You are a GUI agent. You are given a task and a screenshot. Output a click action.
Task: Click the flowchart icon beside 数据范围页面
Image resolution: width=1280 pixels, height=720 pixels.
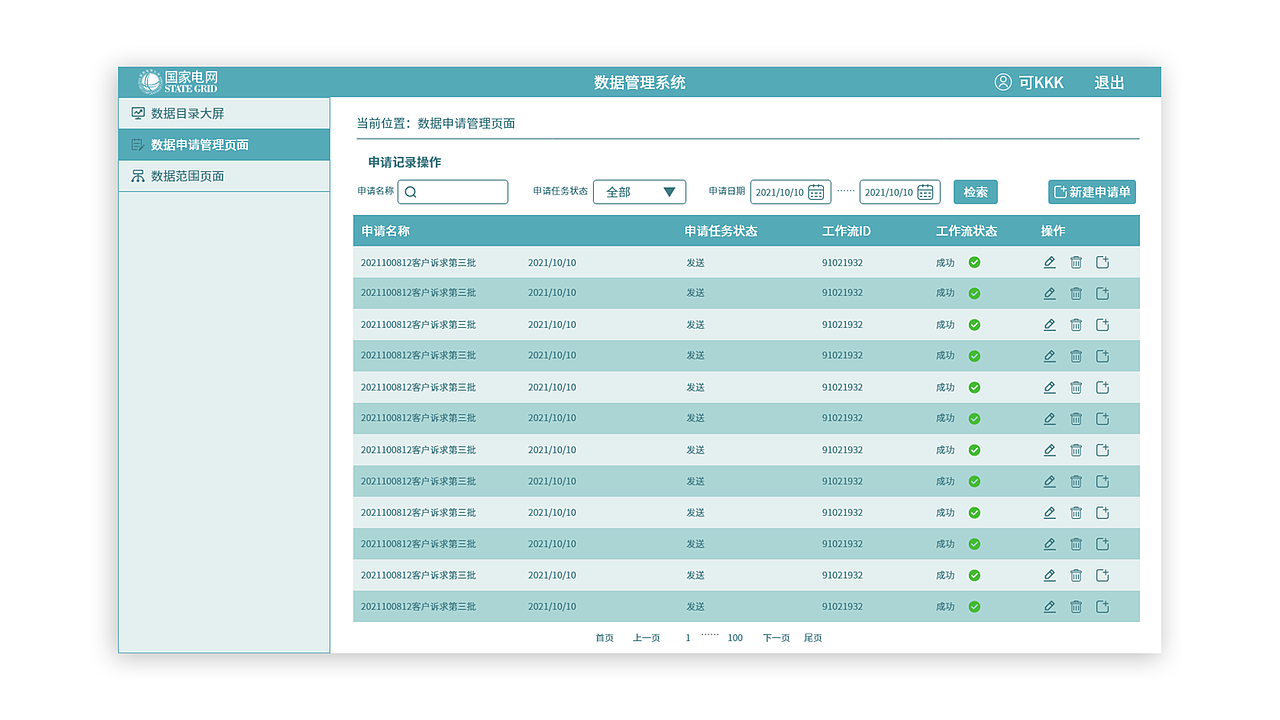[137, 176]
